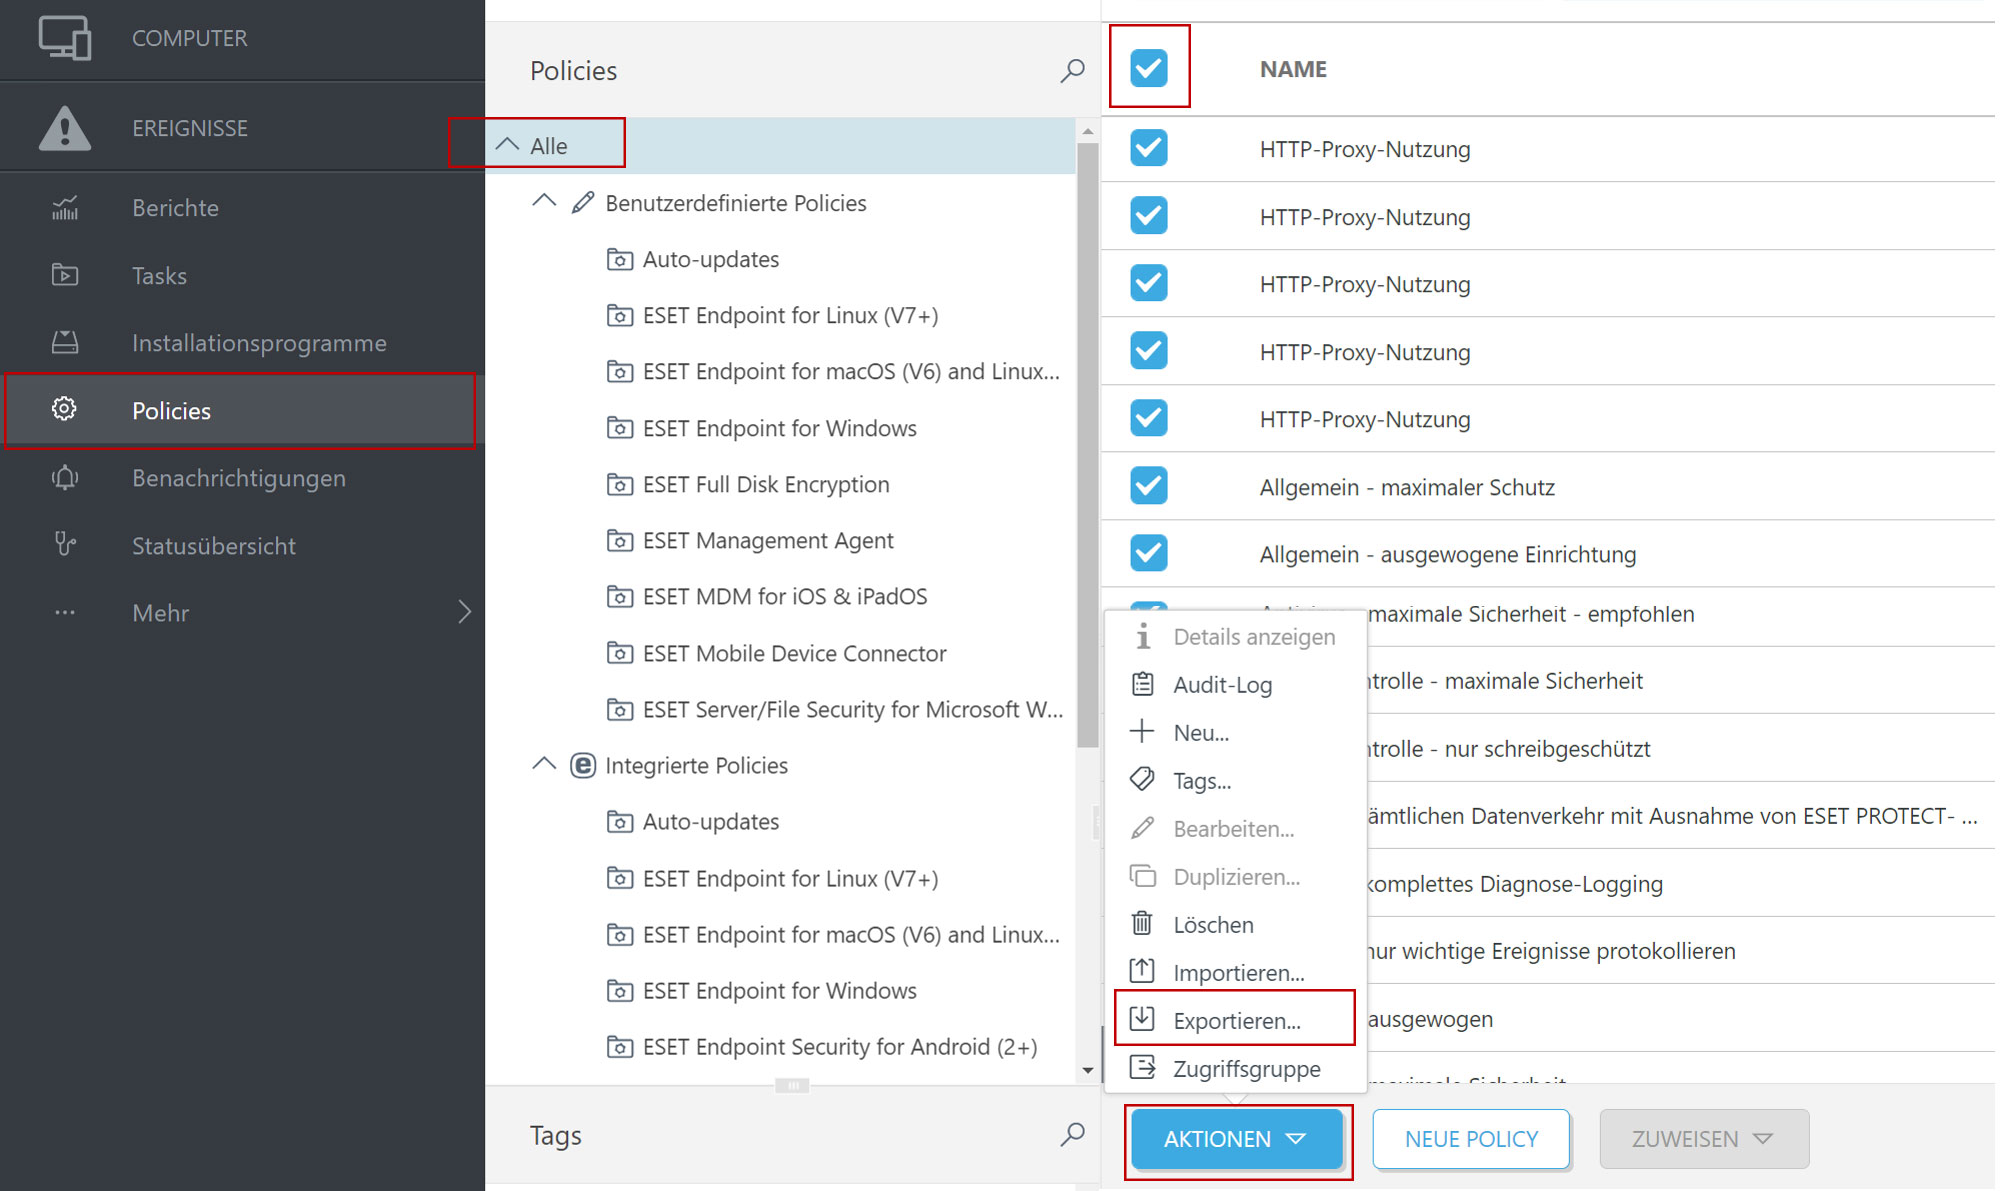This screenshot has width=2002, height=1191.
Task: Open Berichte via its chart icon
Action: pyautogui.click(x=65, y=208)
